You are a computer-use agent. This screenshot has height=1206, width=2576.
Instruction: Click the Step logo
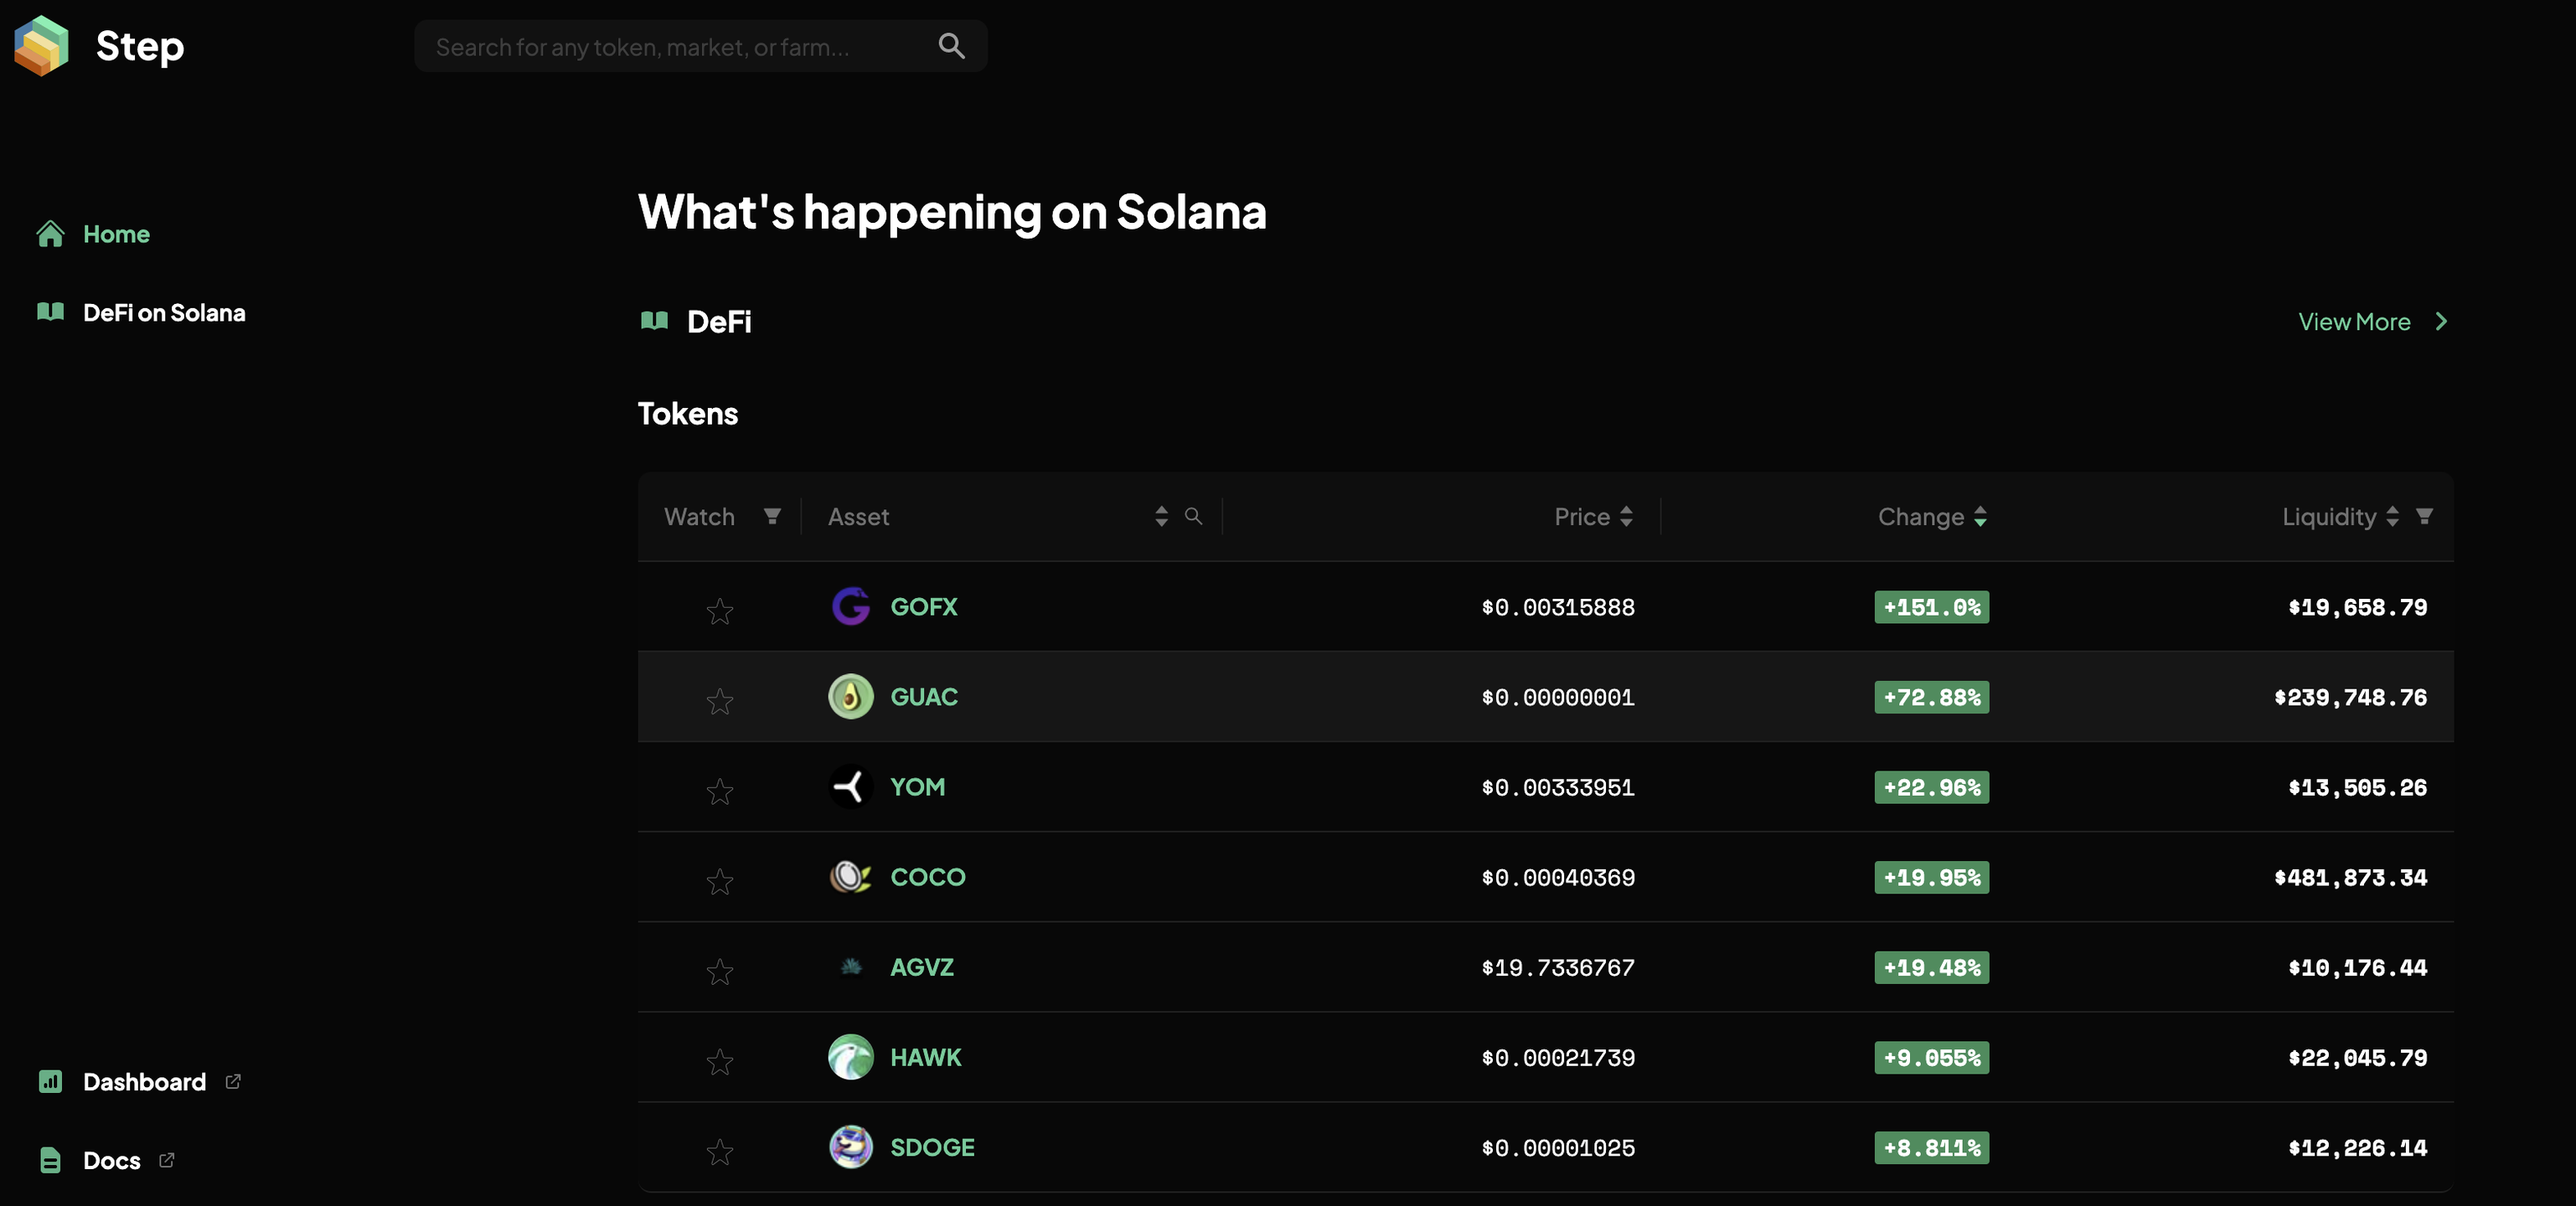point(40,45)
